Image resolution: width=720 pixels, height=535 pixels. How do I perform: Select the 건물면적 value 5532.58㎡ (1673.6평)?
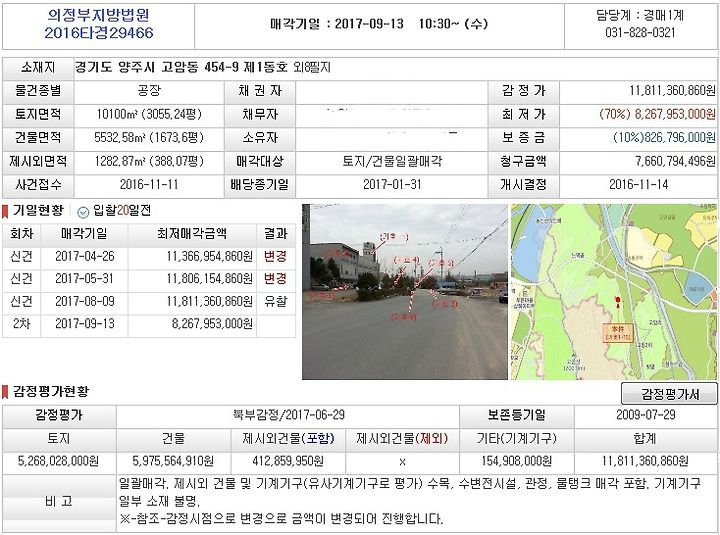coord(149,137)
